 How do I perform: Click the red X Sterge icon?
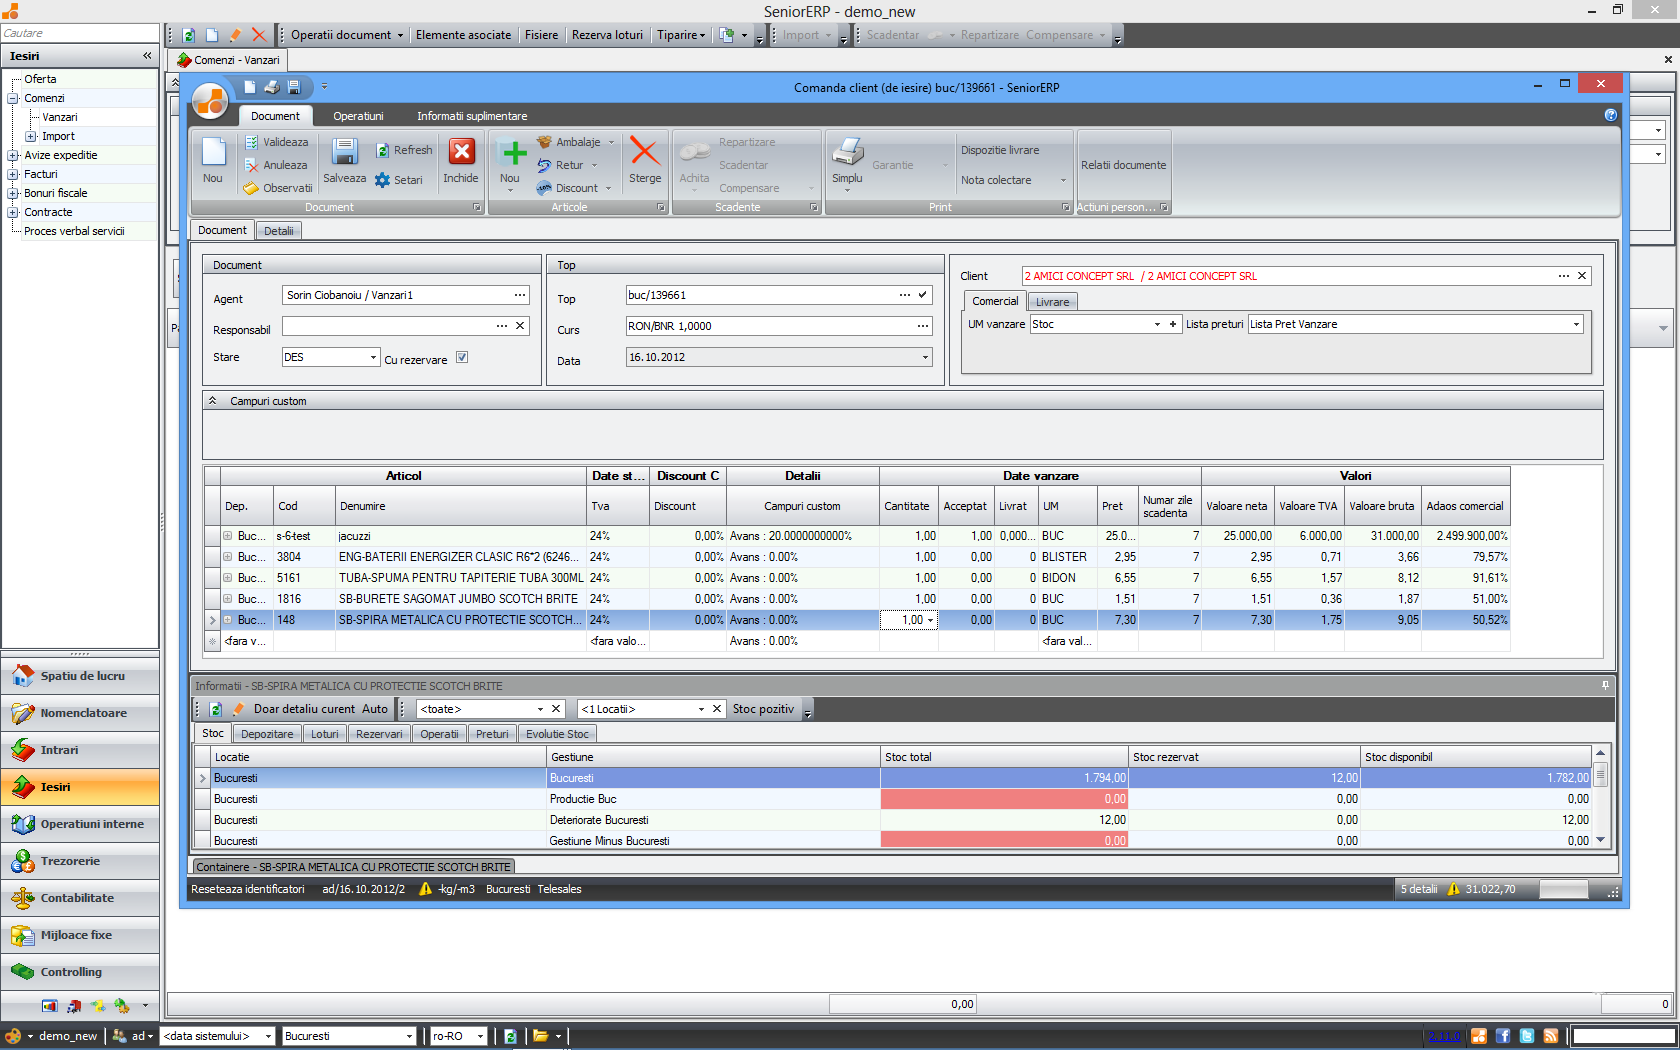point(644,153)
